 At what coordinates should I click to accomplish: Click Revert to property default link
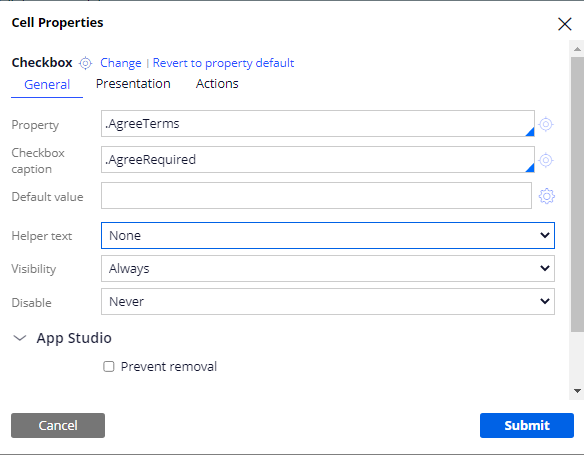[223, 63]
